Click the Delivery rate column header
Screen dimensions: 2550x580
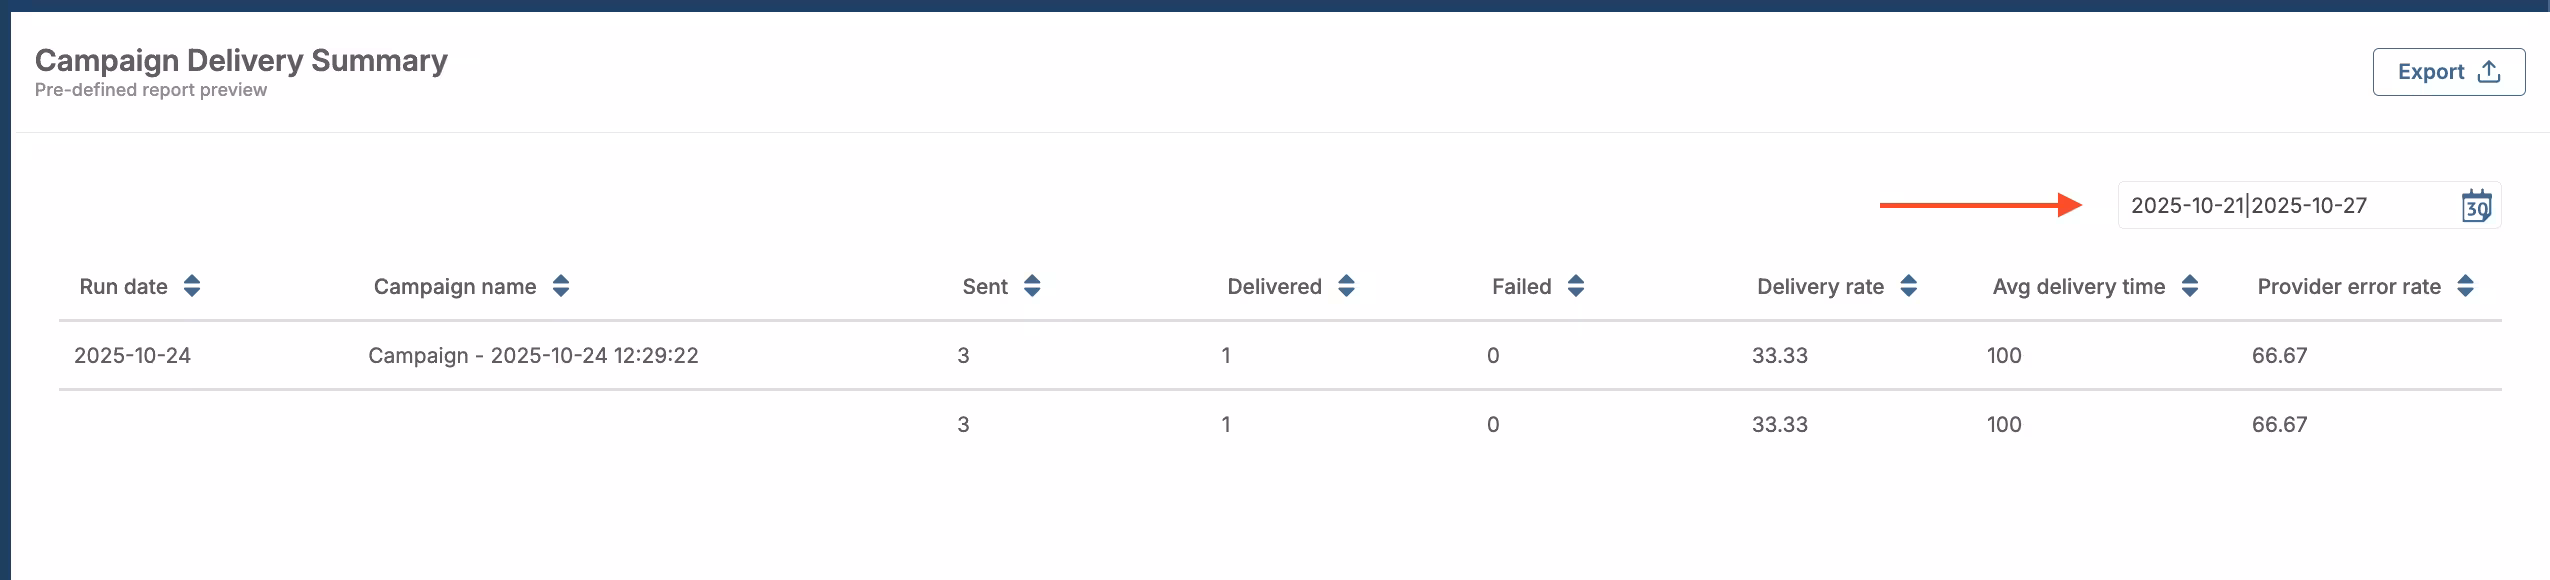pos(1820,286)
